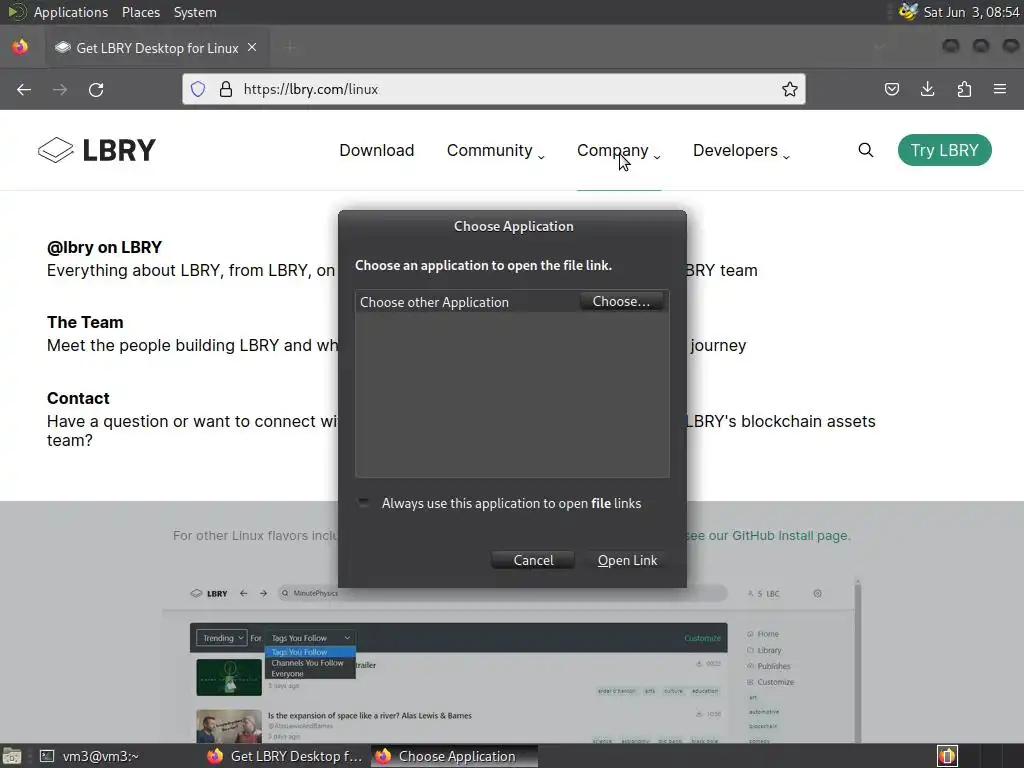Click the Try LBRY button

coord(944,150)
